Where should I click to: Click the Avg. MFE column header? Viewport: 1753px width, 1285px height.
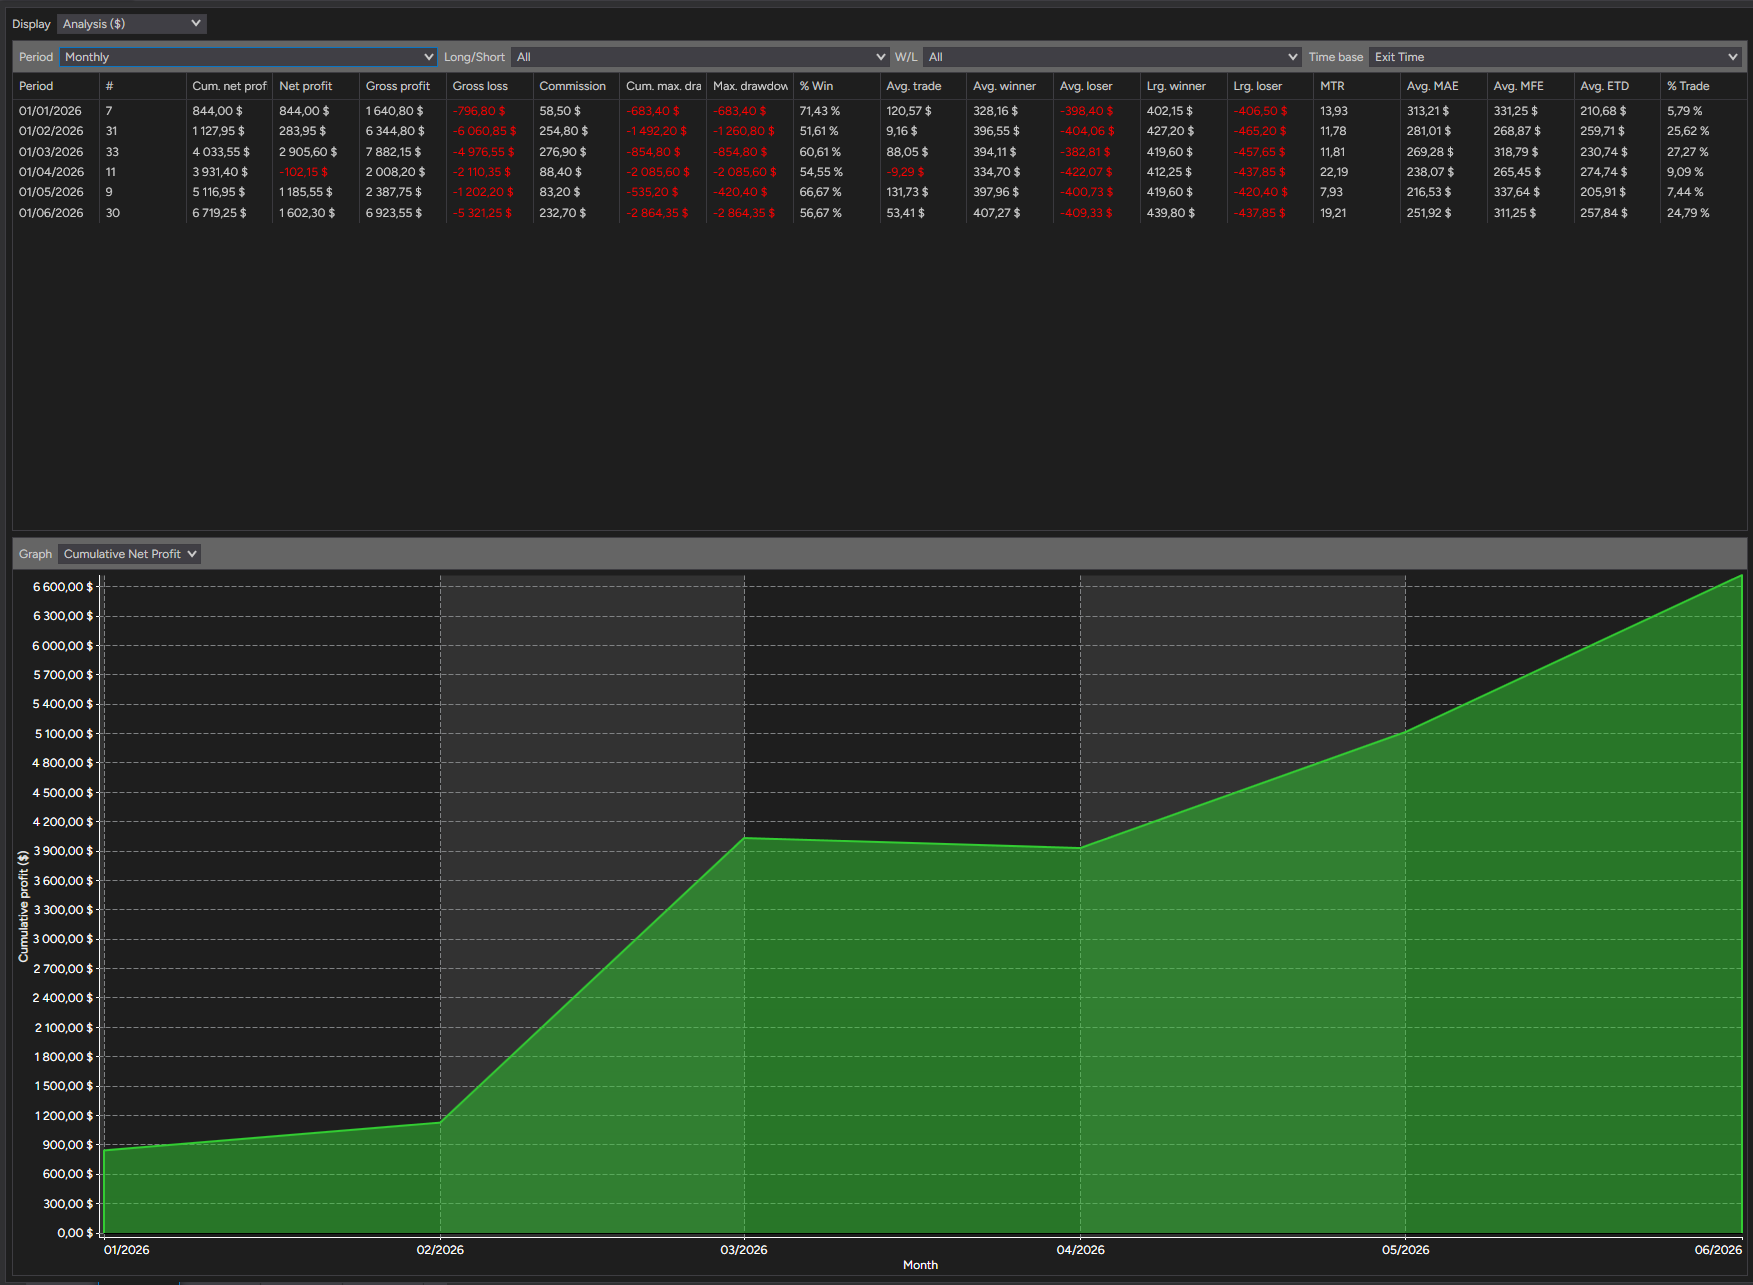point(1530,86)
